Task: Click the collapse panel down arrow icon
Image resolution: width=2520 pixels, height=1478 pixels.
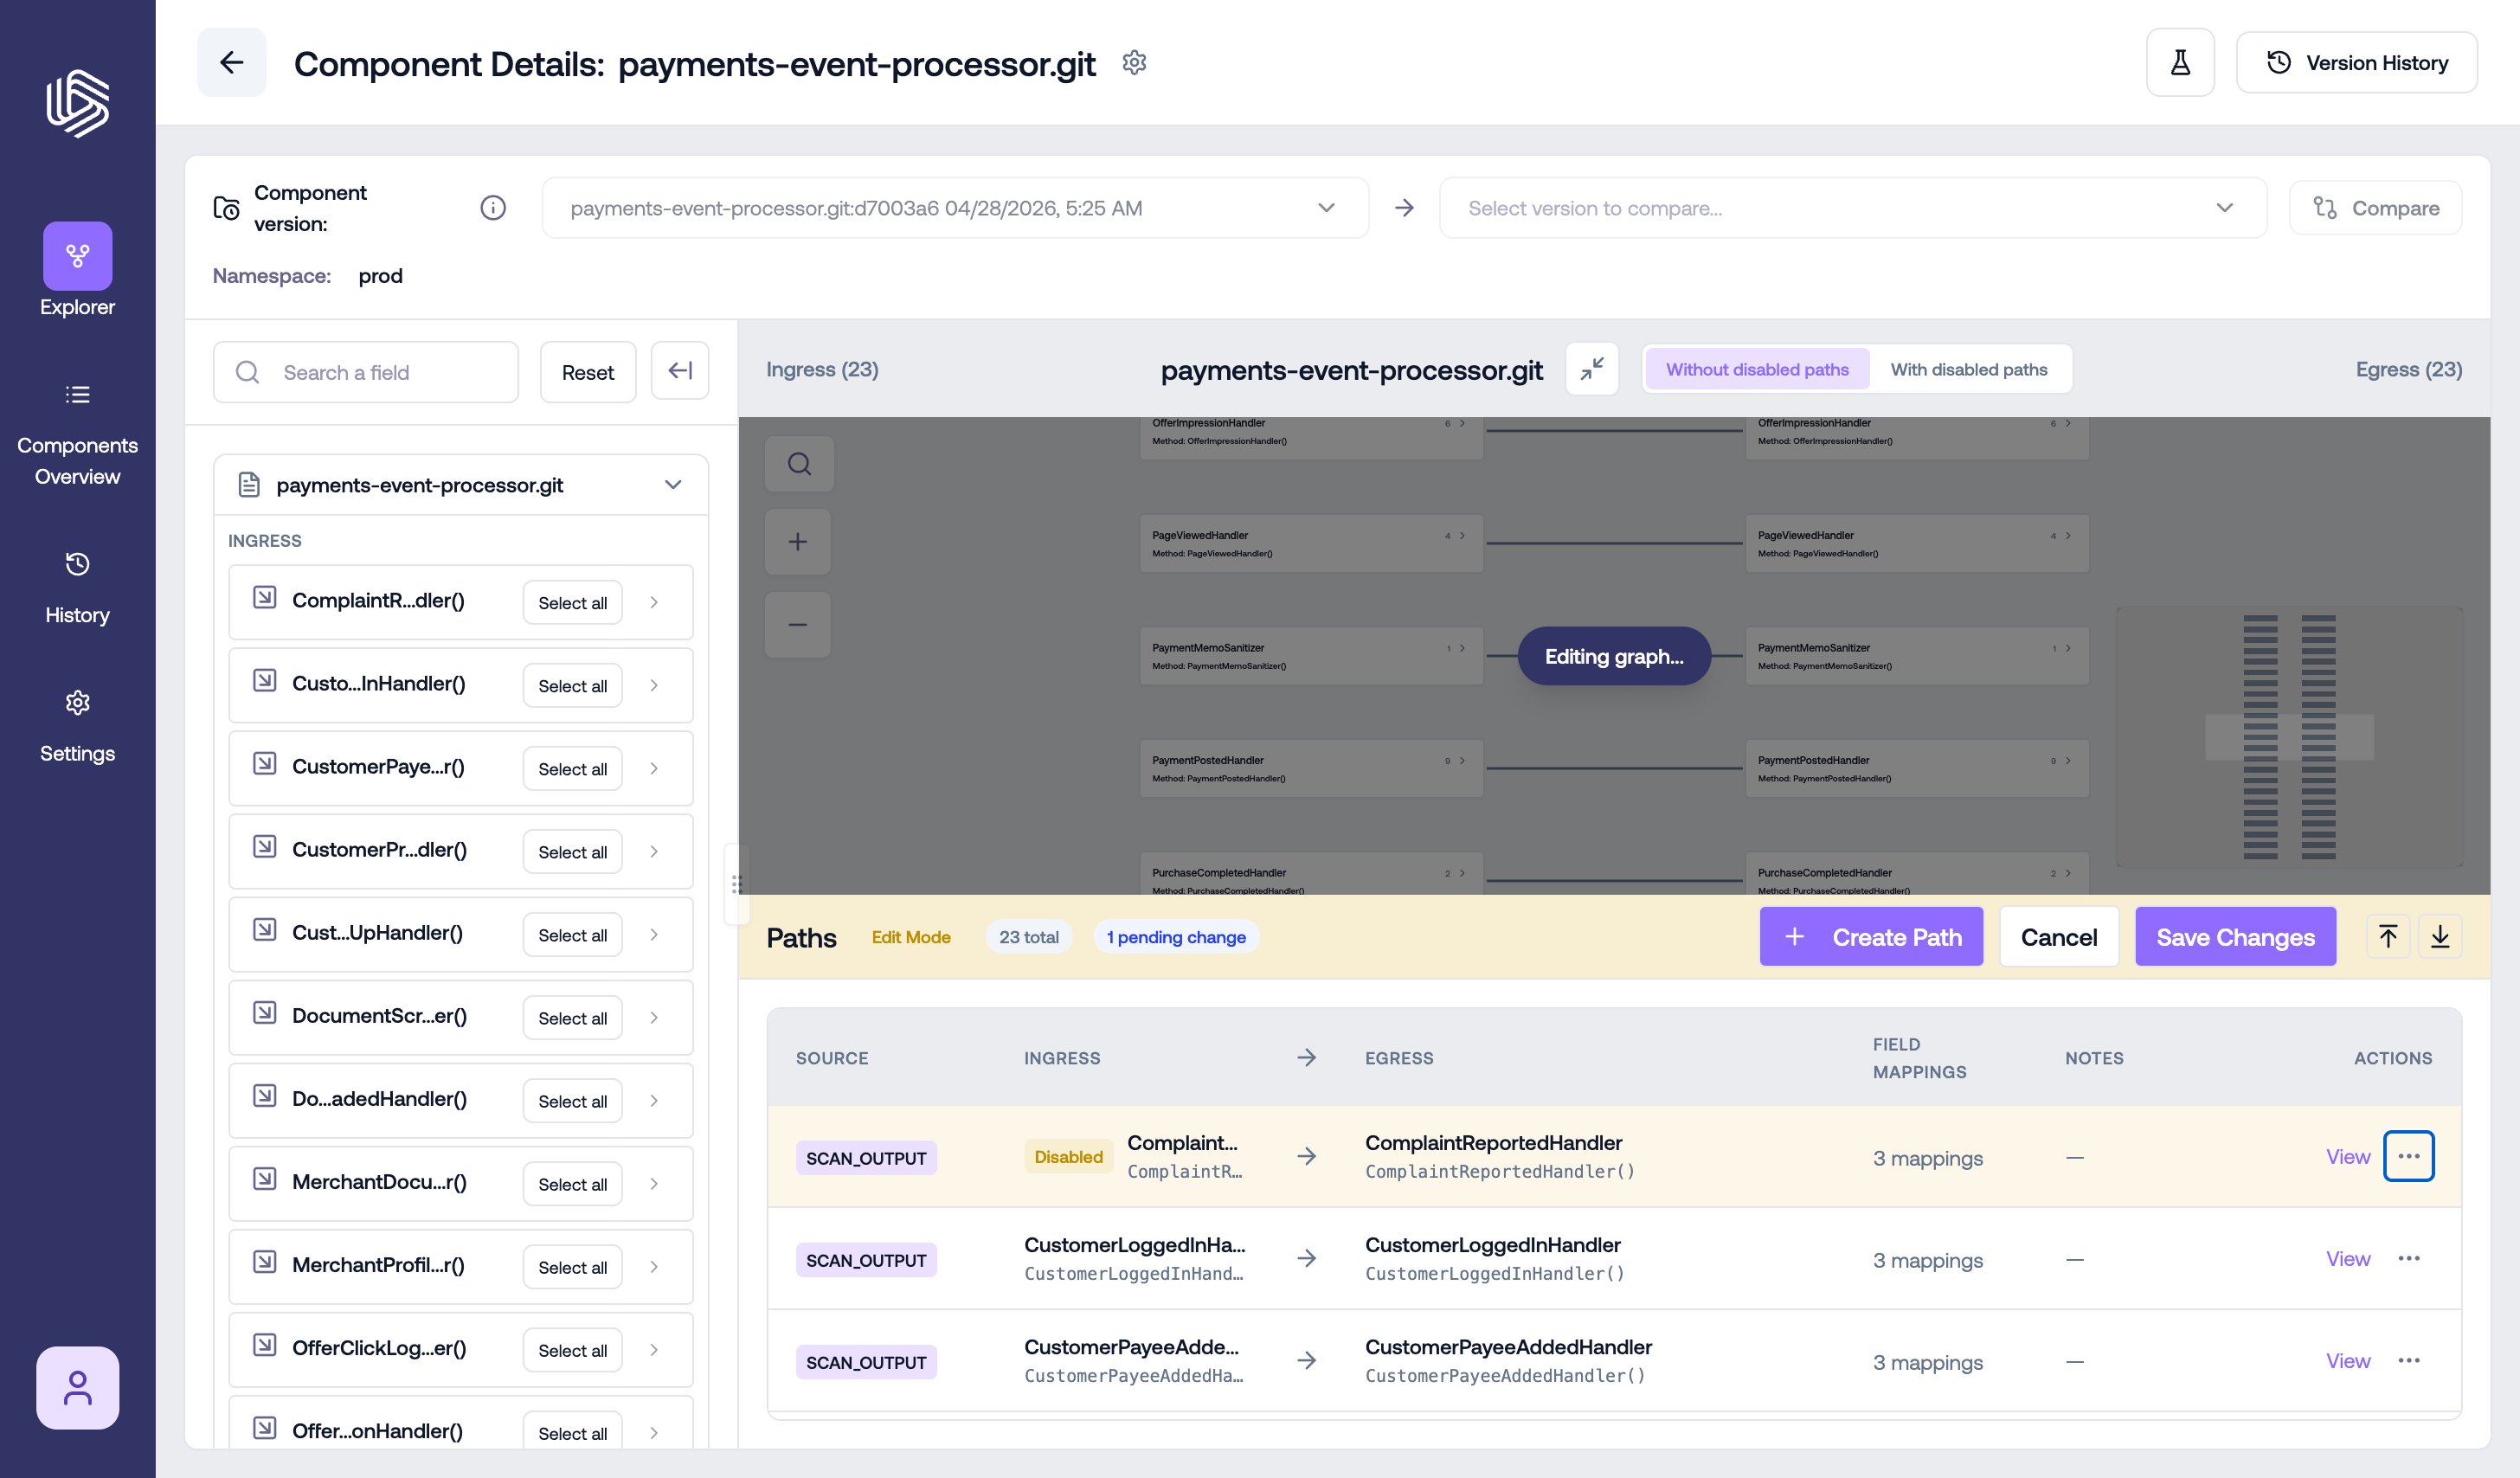Action: pos(2439,936)
